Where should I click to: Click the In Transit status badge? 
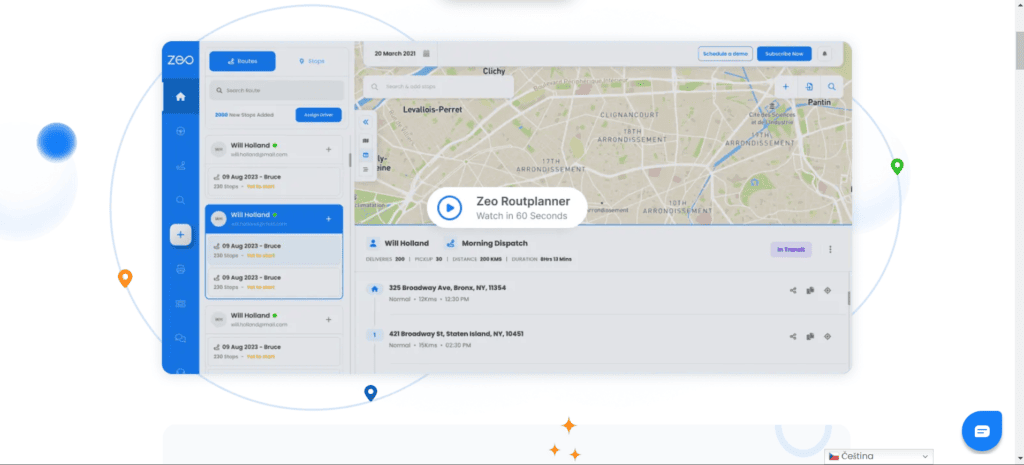(791, 249)
